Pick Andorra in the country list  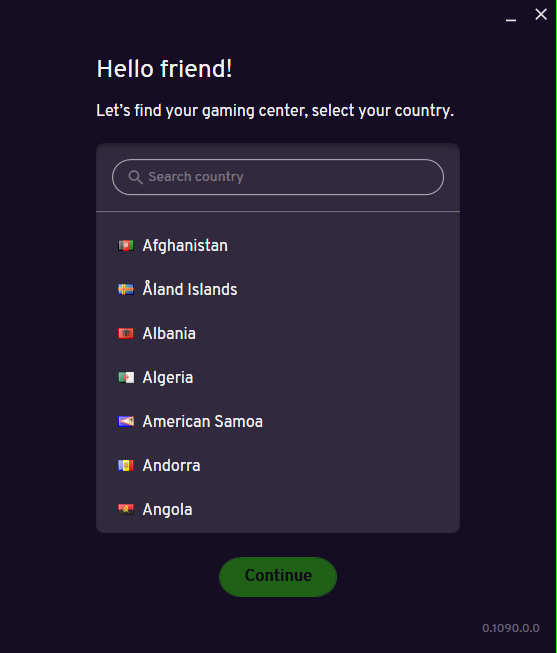coord(278,466)
